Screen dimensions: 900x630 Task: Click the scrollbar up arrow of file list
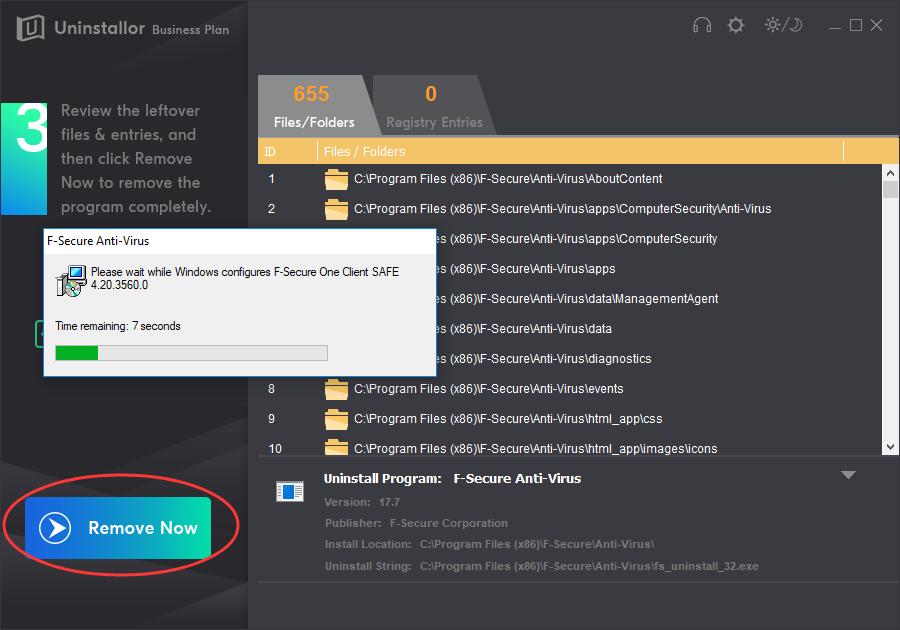(x=890, y=173)
